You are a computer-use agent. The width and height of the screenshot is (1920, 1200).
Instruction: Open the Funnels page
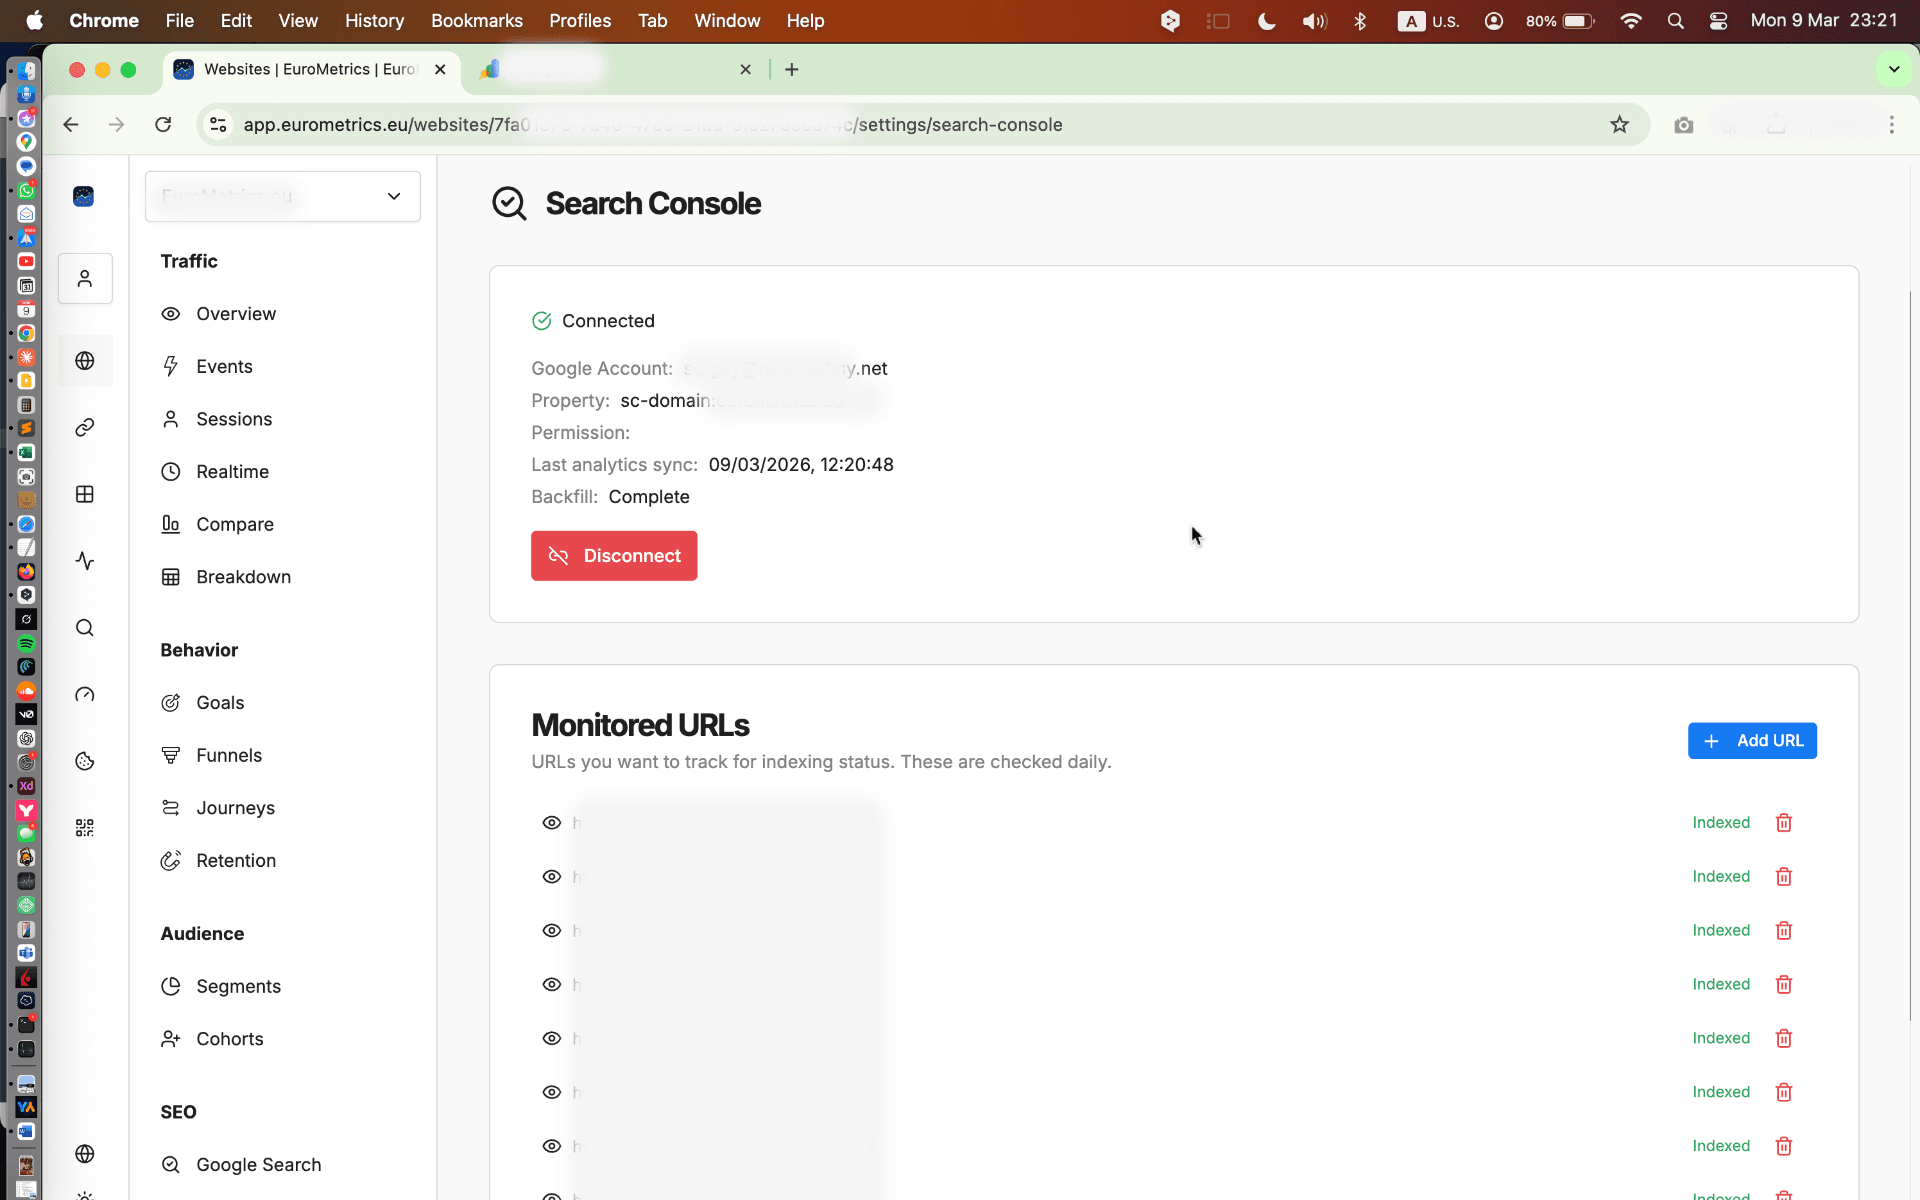click(211, 756)
